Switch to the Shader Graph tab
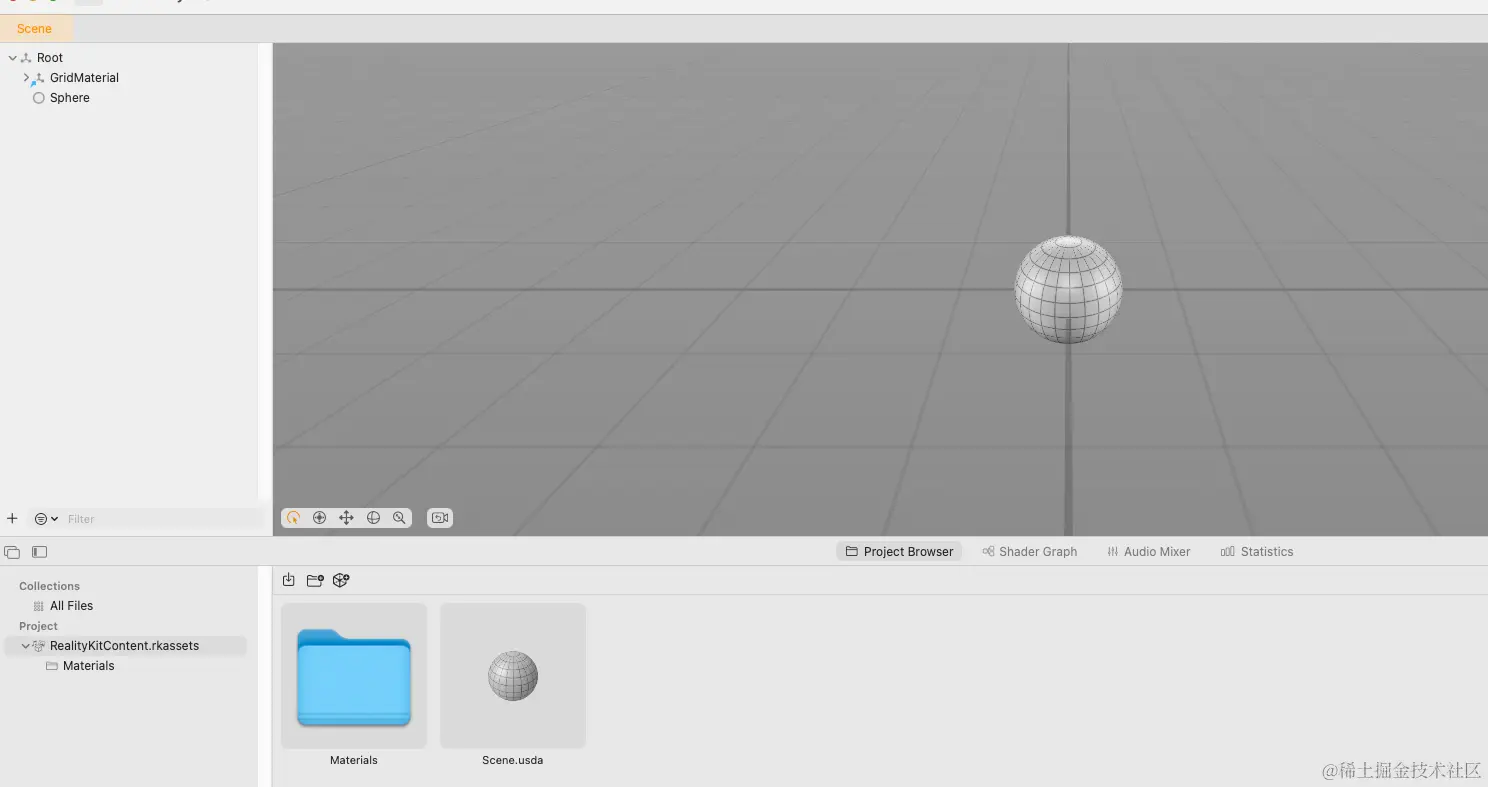This screenshot has height=787, width=1488. 1030,552
